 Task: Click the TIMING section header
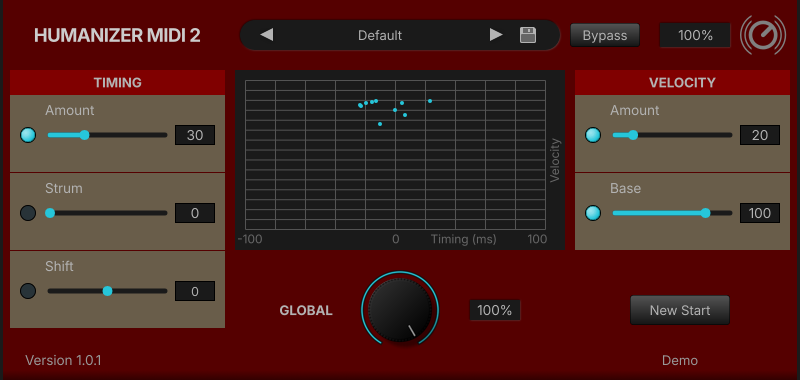(117, 83)
